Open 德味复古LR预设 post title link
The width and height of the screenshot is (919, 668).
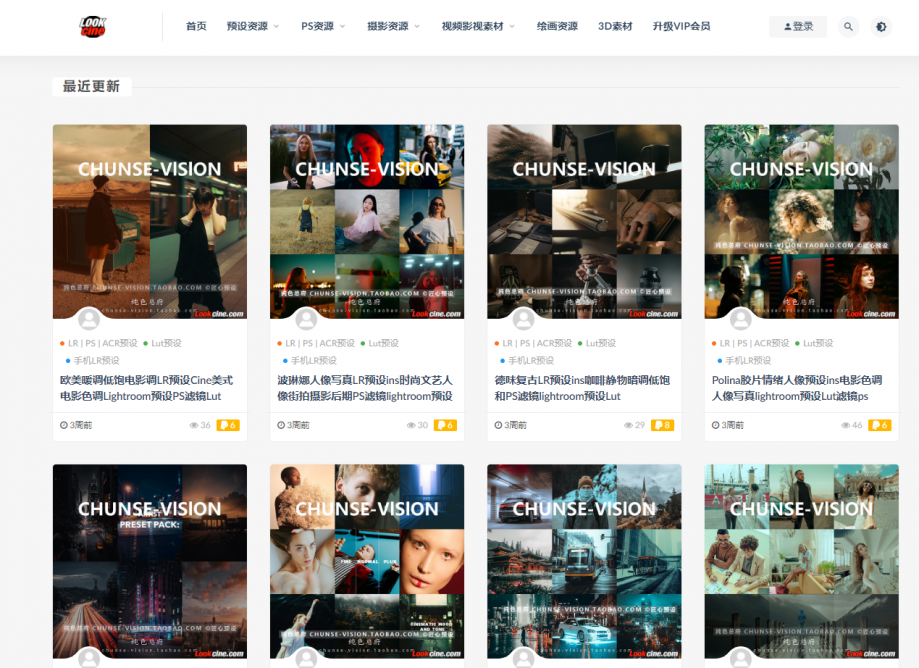coord(581,388)
